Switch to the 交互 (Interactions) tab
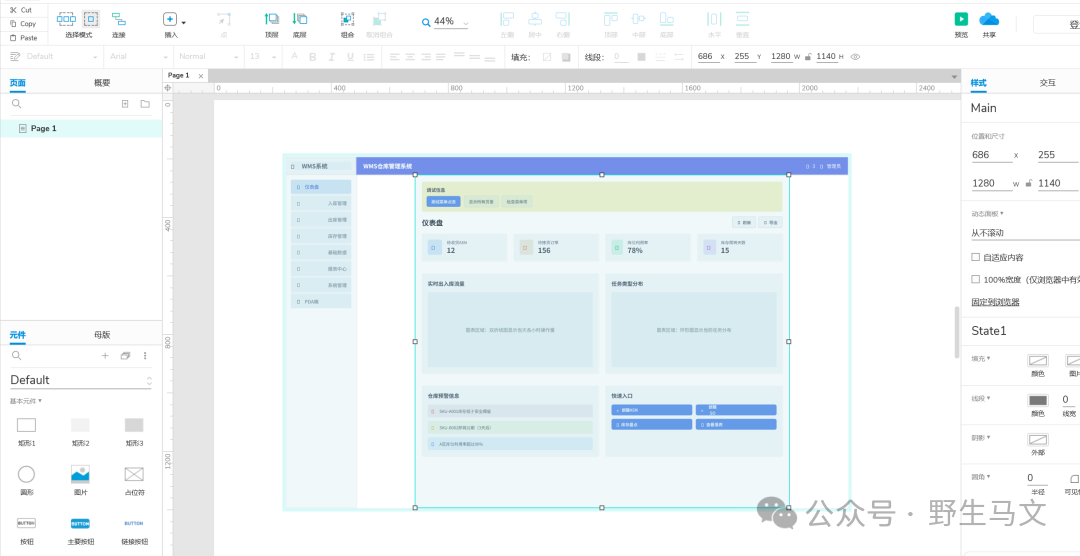Viewport: 1080px width, 556px height. (1047, 83)
